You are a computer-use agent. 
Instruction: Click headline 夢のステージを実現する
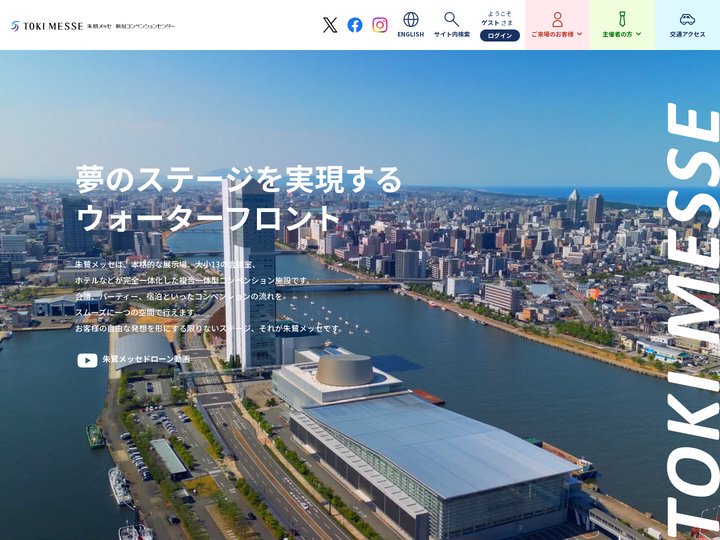click(239, 180)
